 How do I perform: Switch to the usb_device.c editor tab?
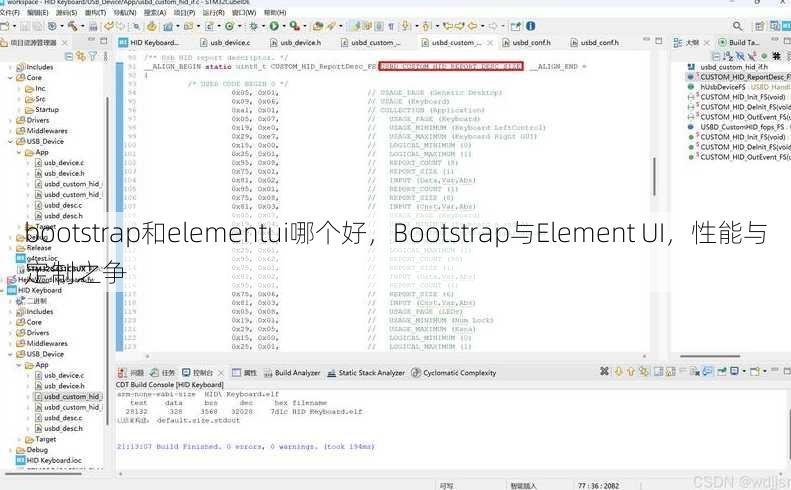pyautogui.click(x=225, y=43)
